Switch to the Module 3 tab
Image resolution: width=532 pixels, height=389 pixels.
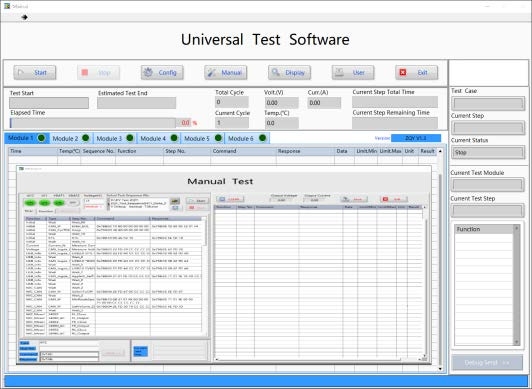(x=115, y=138)
